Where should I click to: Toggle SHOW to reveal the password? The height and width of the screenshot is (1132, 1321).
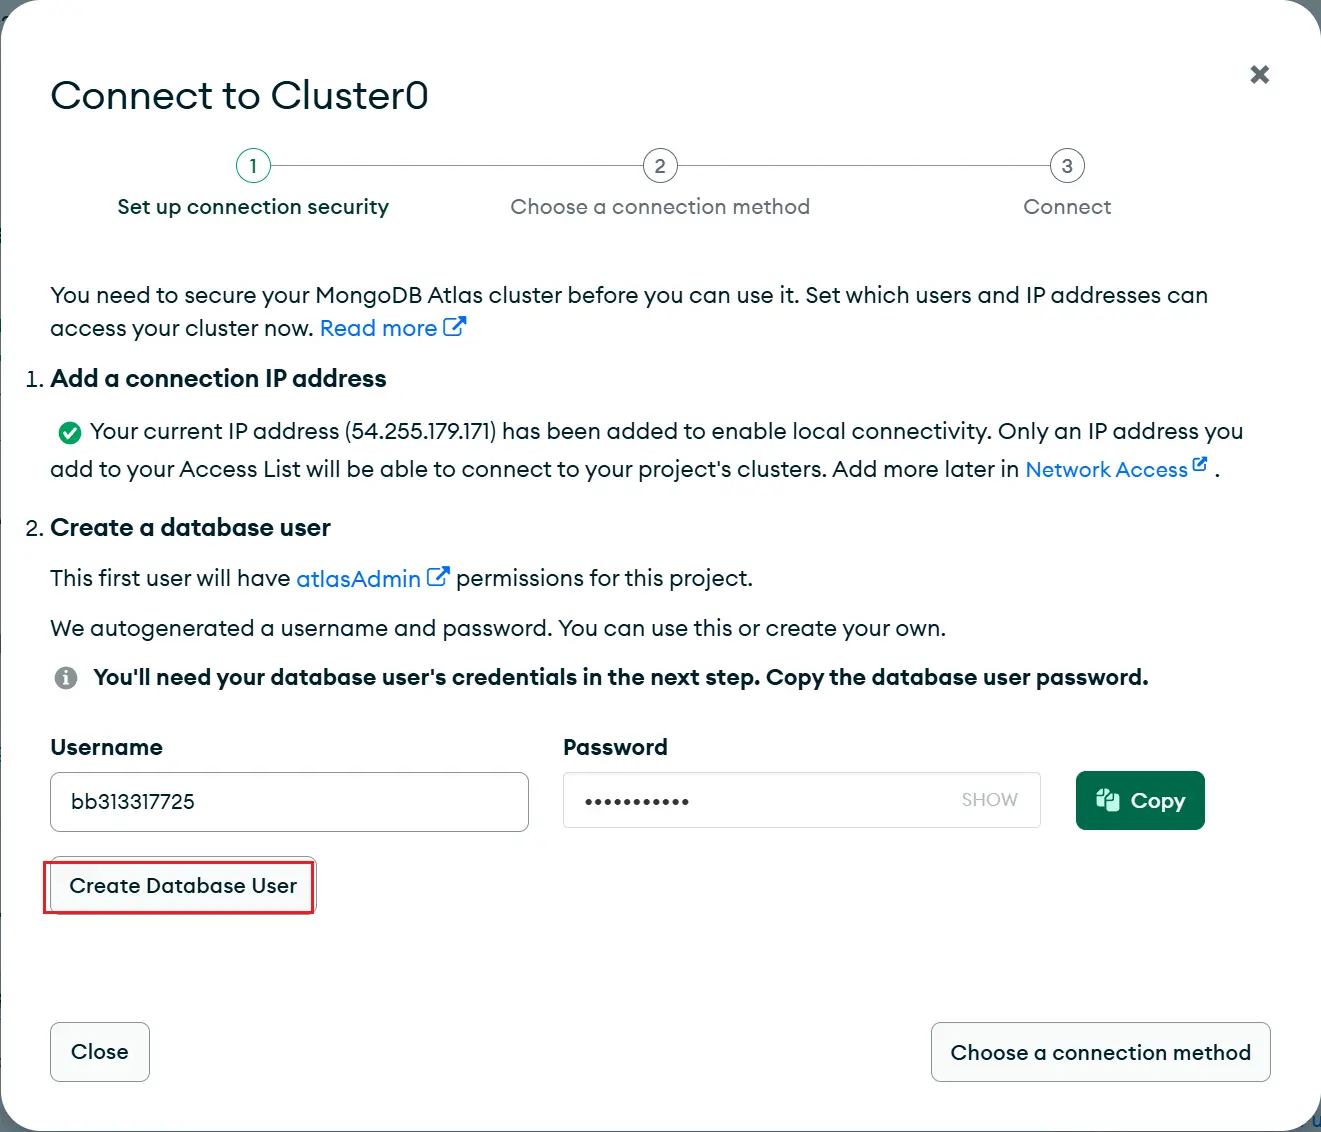tap(989, 800)
